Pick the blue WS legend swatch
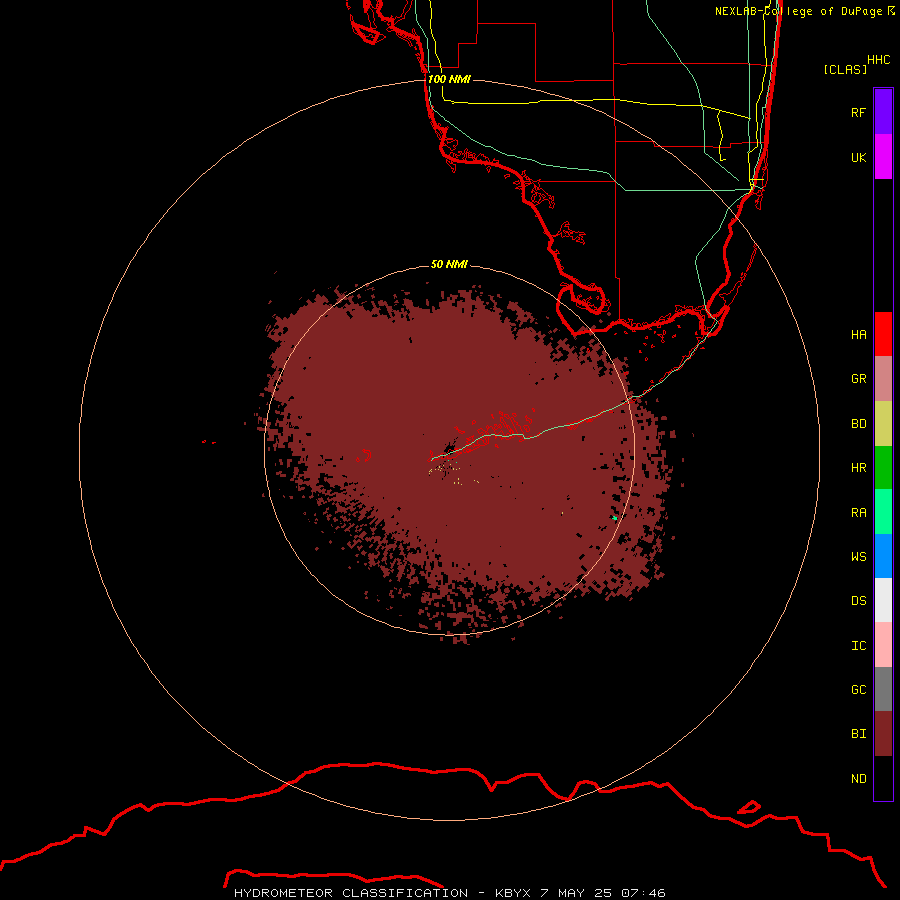The width and height of the screenshot is (900, 900). point(883,556)
